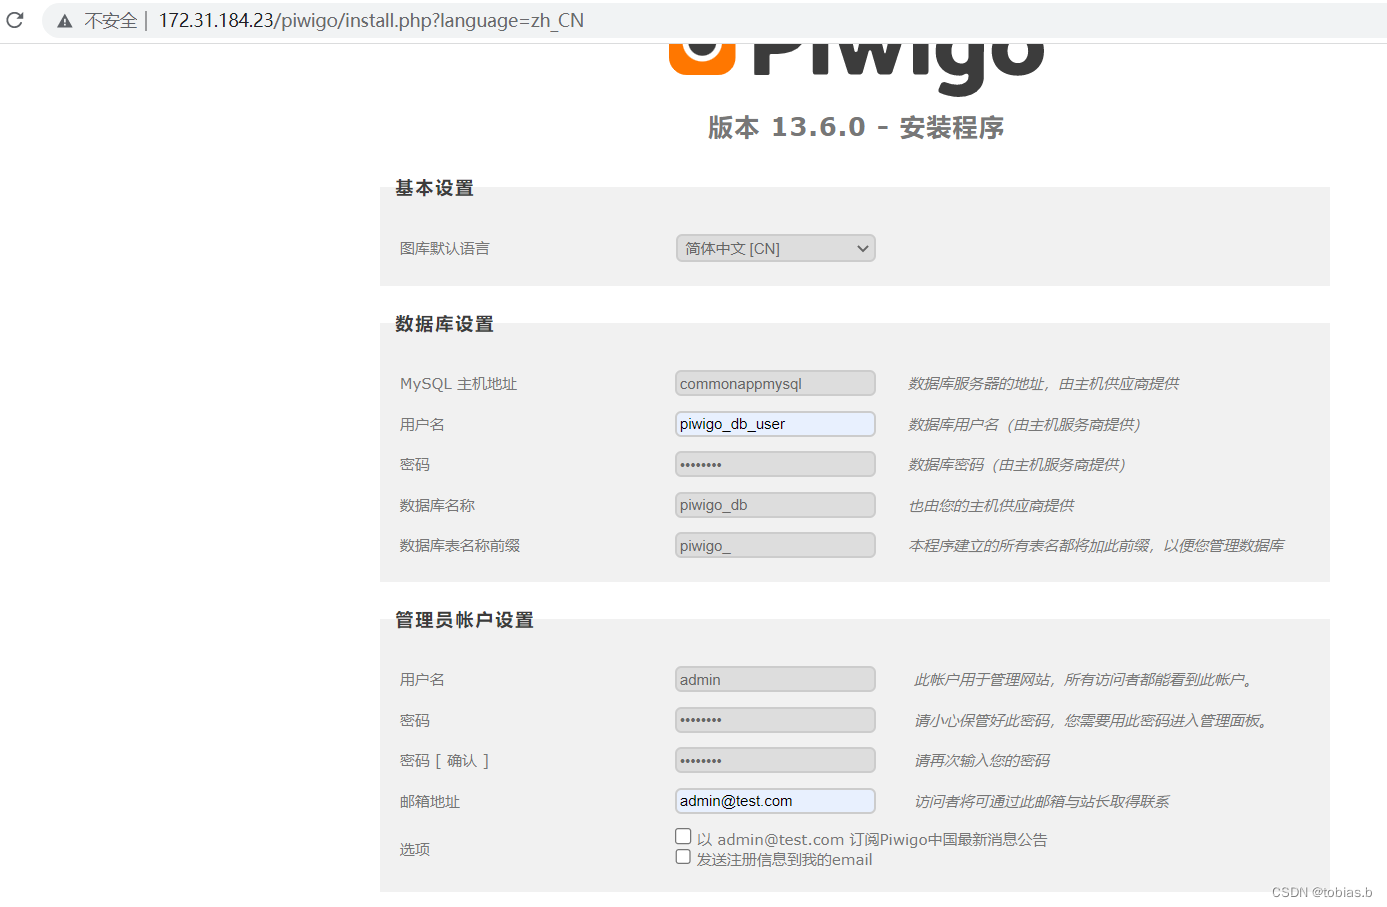Open the default gallery language dropdown
Screen dimensions: 1387x907
click(x=775, y=248)
